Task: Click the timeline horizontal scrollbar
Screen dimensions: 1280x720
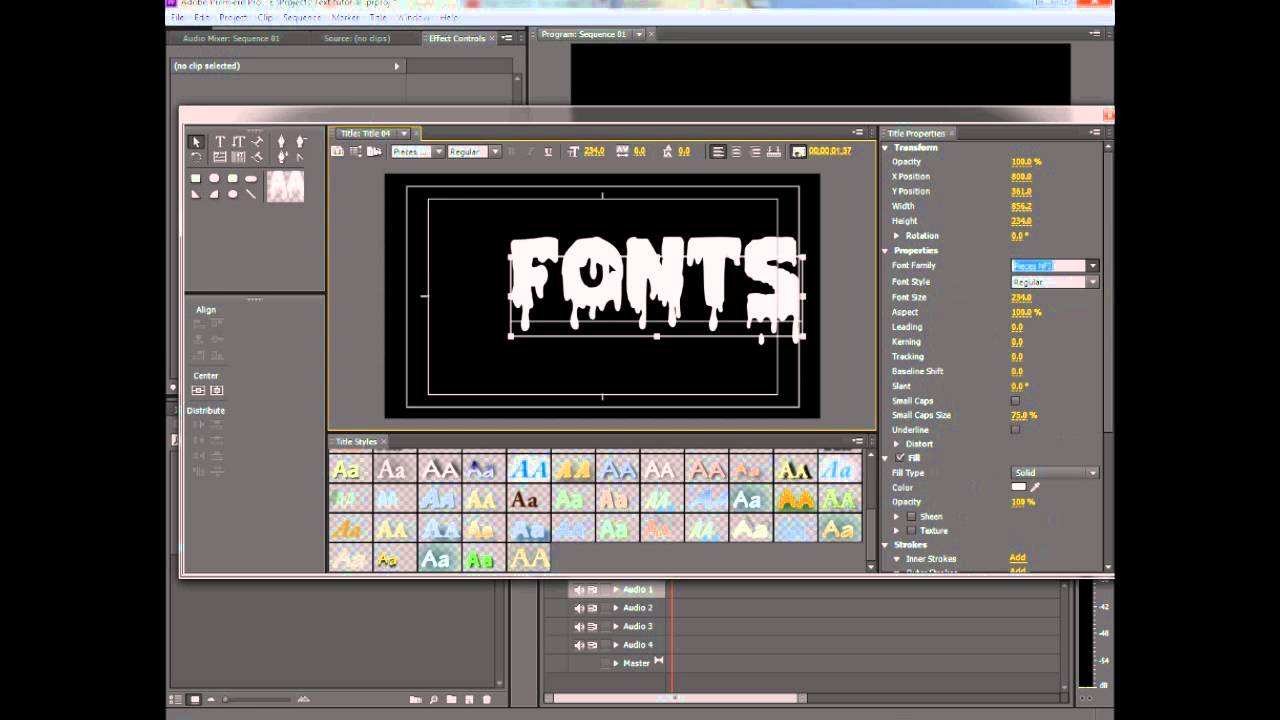Action: click(x=676, y=698)
